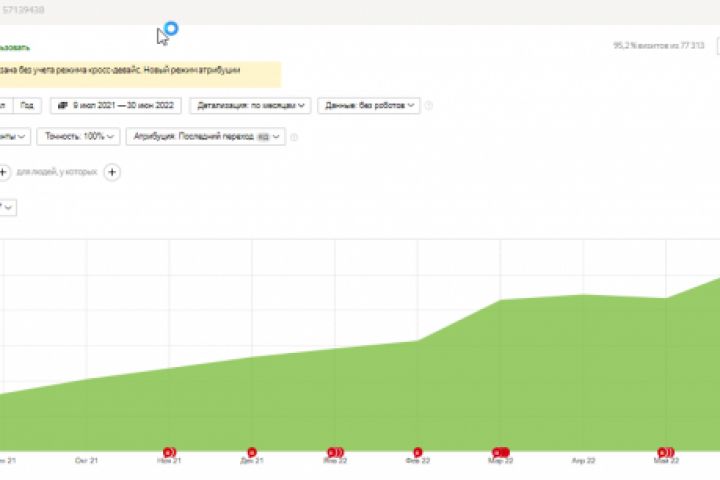The width and height of the screenshot is (720, 480).
Task: Click the red annotation marker at Мар 22
Action: tap(501, 452)
